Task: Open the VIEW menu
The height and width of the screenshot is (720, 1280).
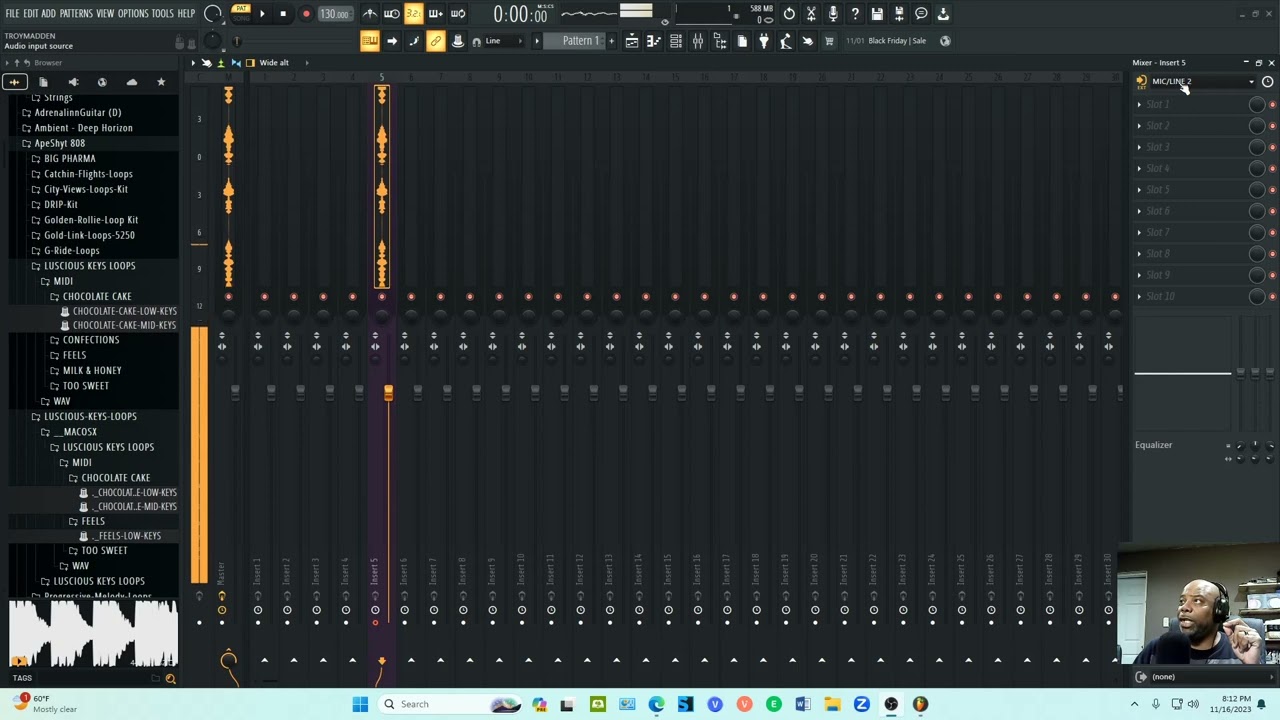Action: 105,14
